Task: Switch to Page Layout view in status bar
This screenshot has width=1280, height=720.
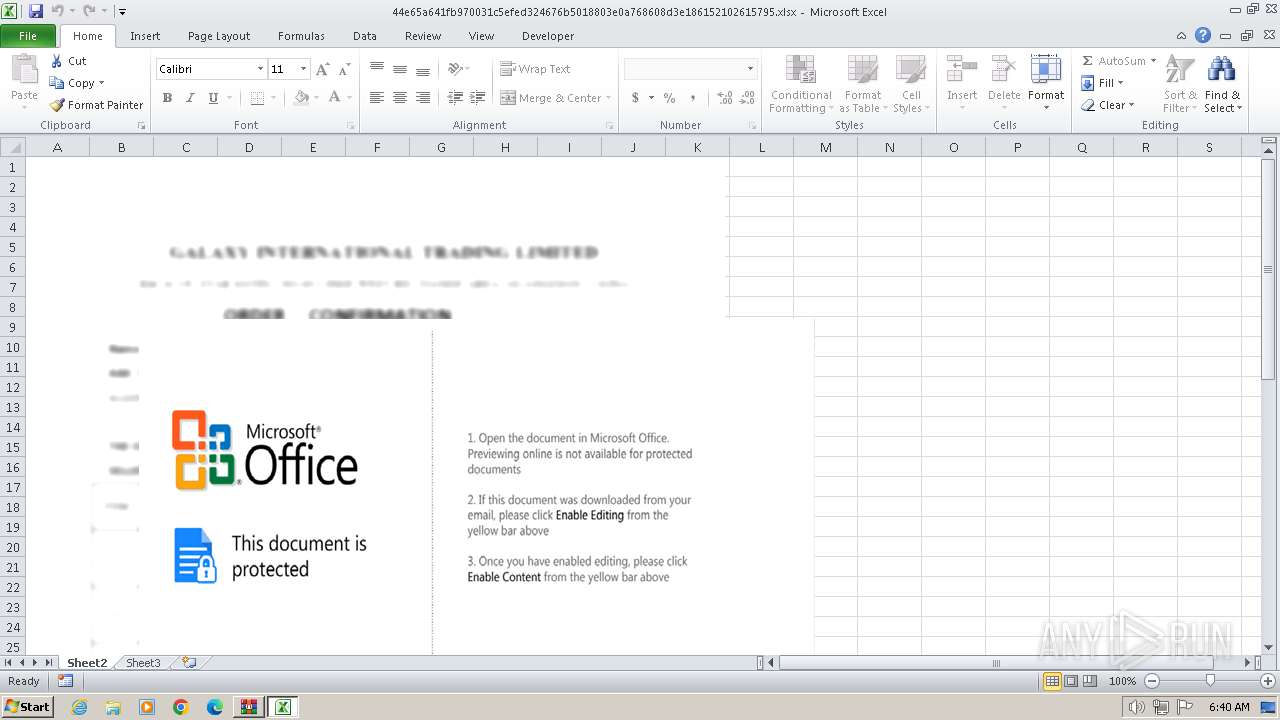Action: coord(1071,681)
